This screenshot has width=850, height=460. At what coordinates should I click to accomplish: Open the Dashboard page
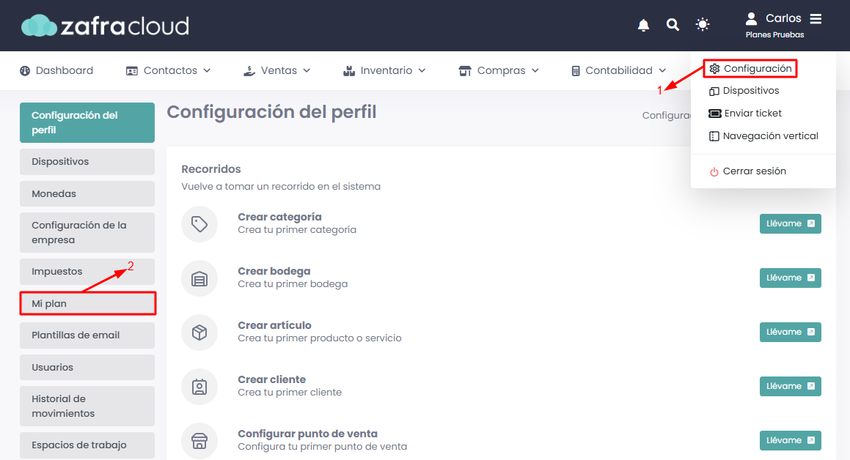click(x=56, y=70)
